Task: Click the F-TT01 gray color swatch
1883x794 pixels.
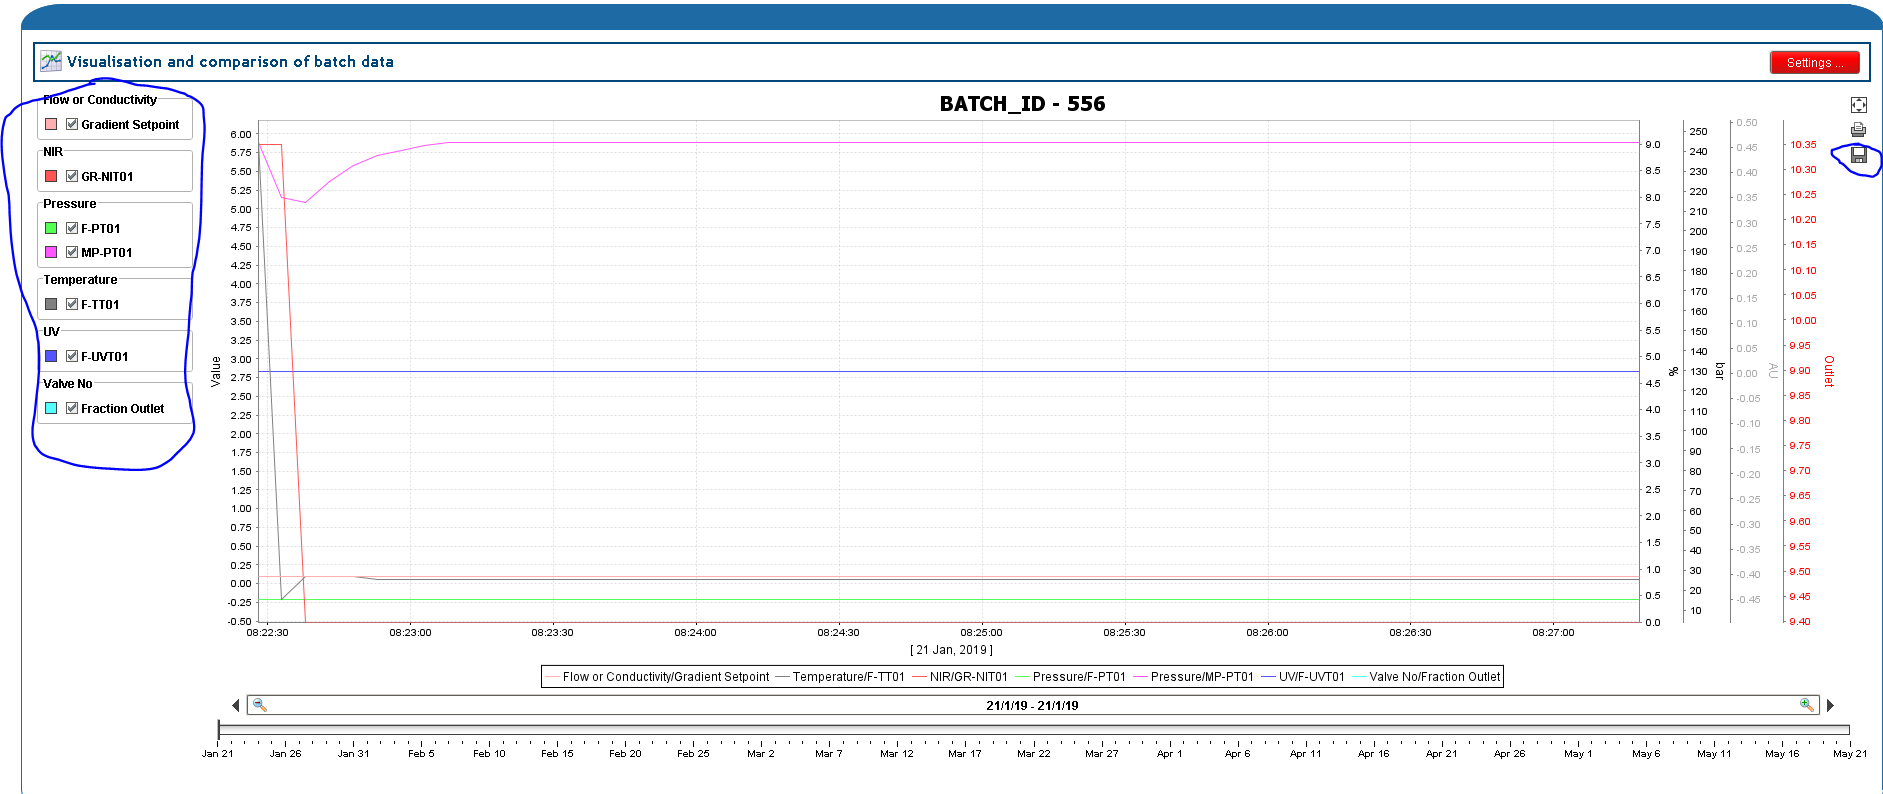Action: tap(51, 304)
